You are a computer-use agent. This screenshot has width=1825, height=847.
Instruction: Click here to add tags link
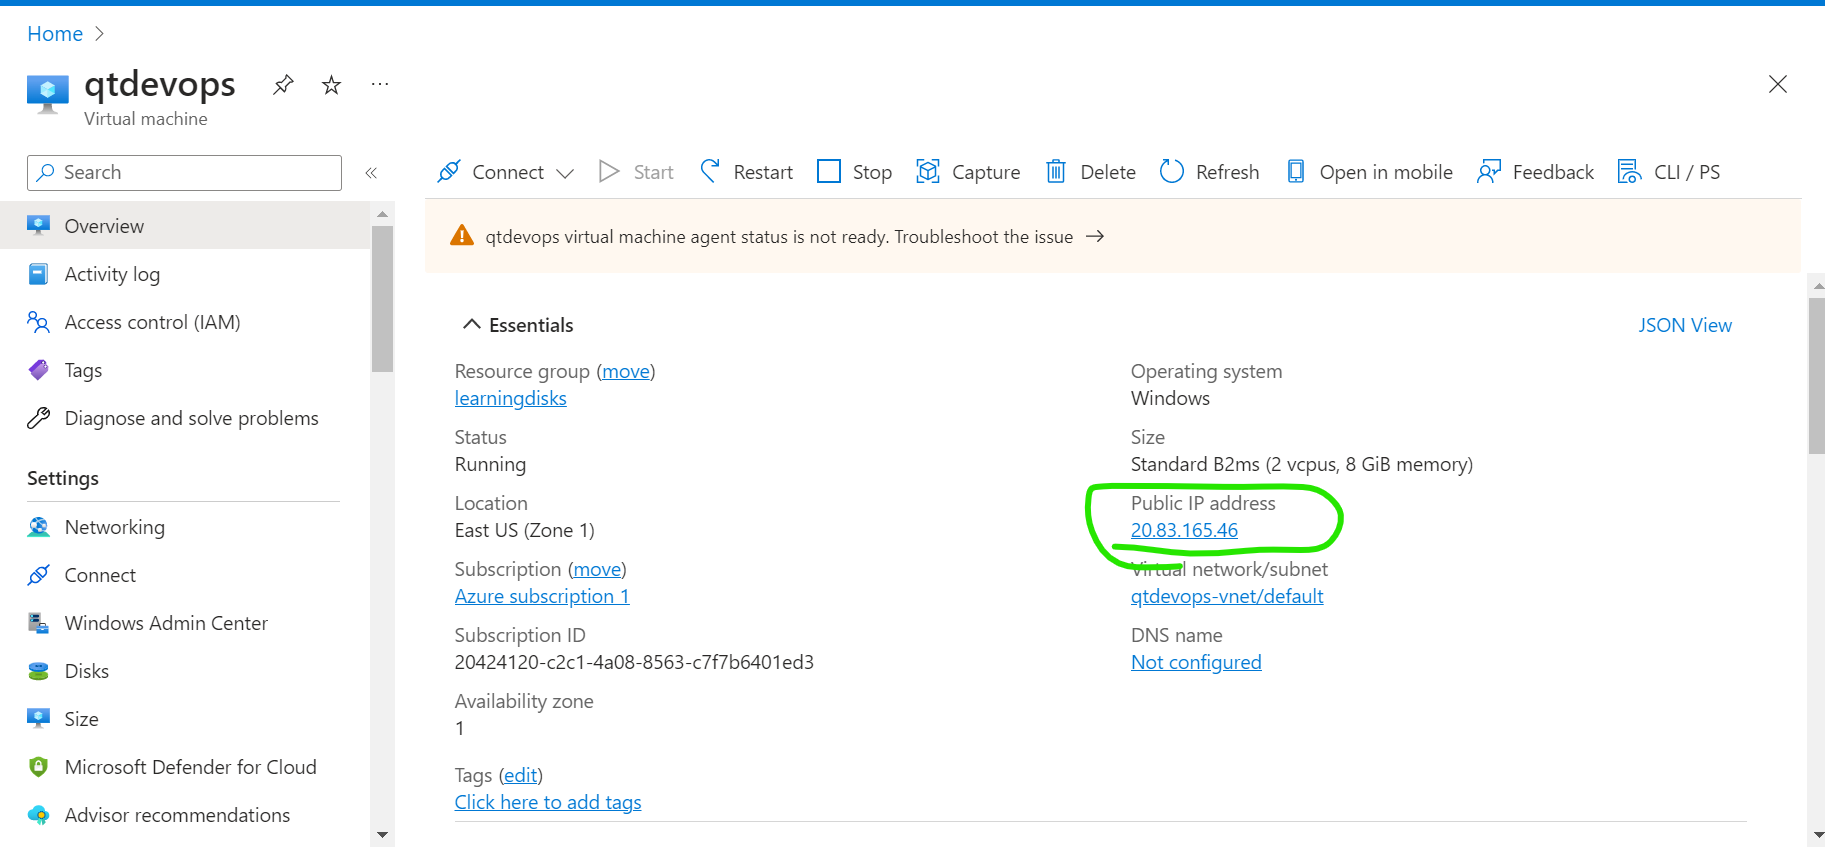coord(548,802)
